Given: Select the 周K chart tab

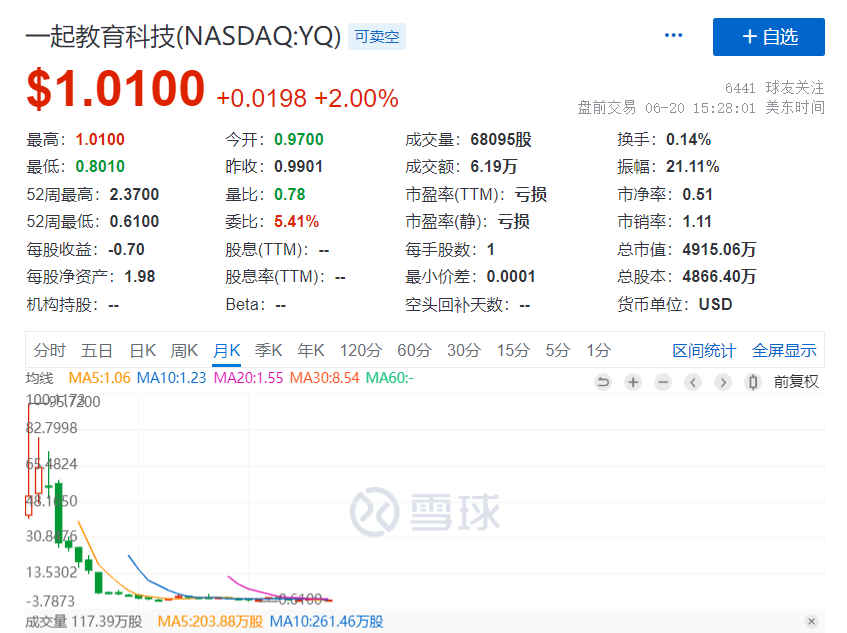Looking at the screenshot, I should coord(185,350).
